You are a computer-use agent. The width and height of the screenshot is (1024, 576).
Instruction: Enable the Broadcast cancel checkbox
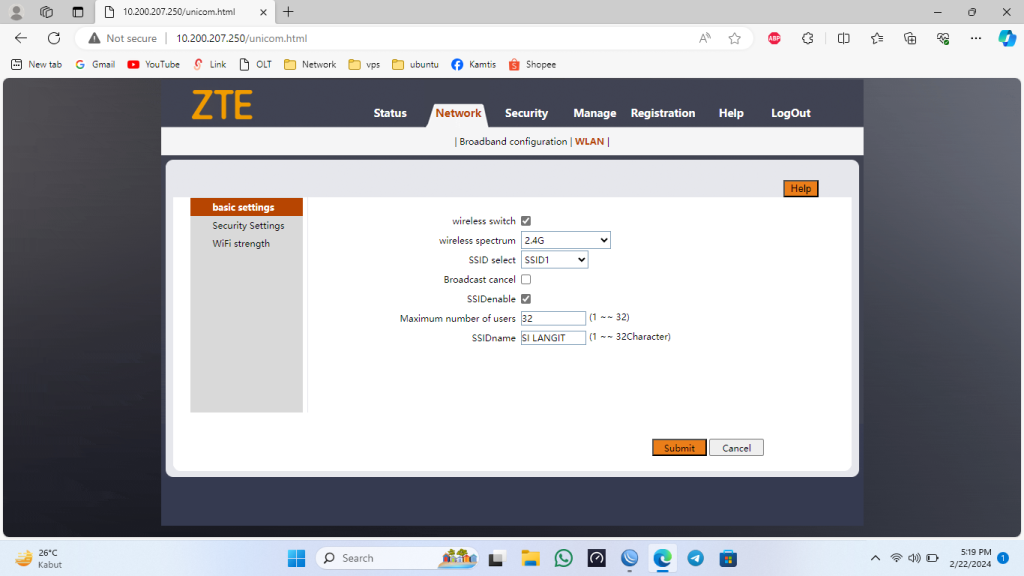pyautogui.click(x=526, y=280)
